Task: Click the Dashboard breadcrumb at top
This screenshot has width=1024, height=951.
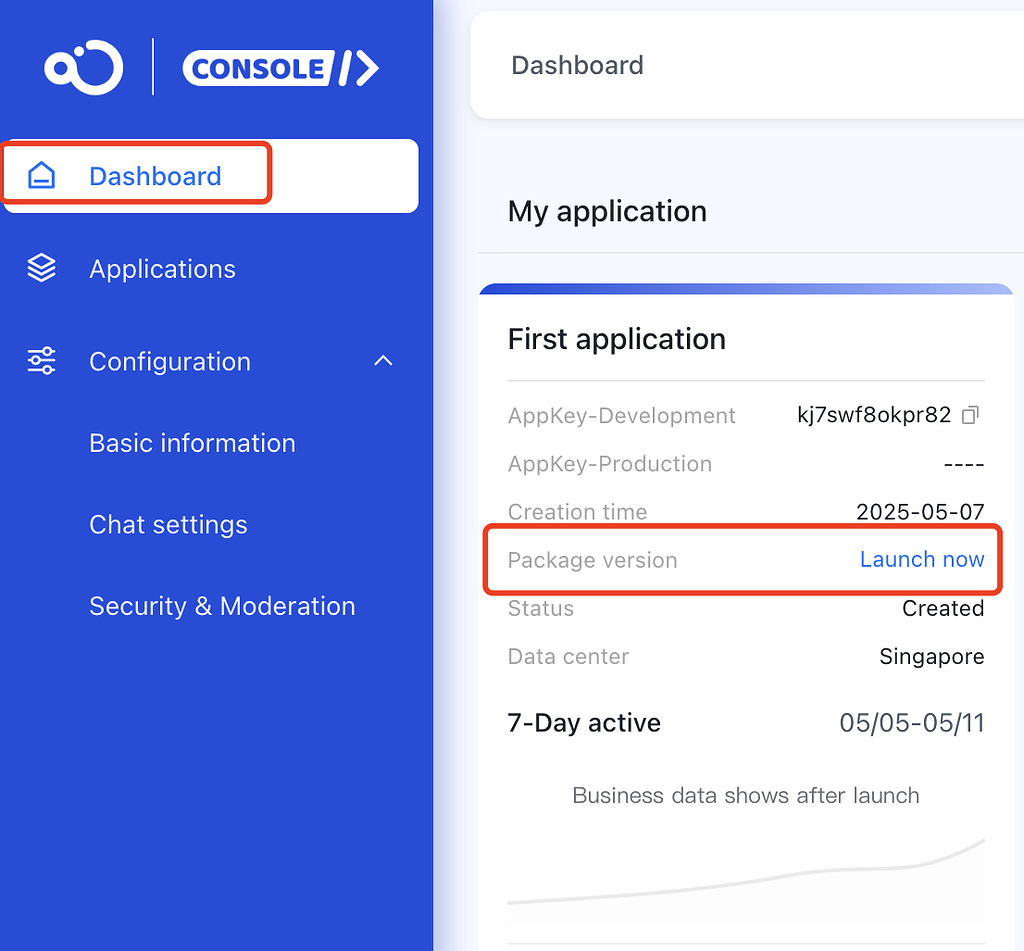Action: (577, 65)
